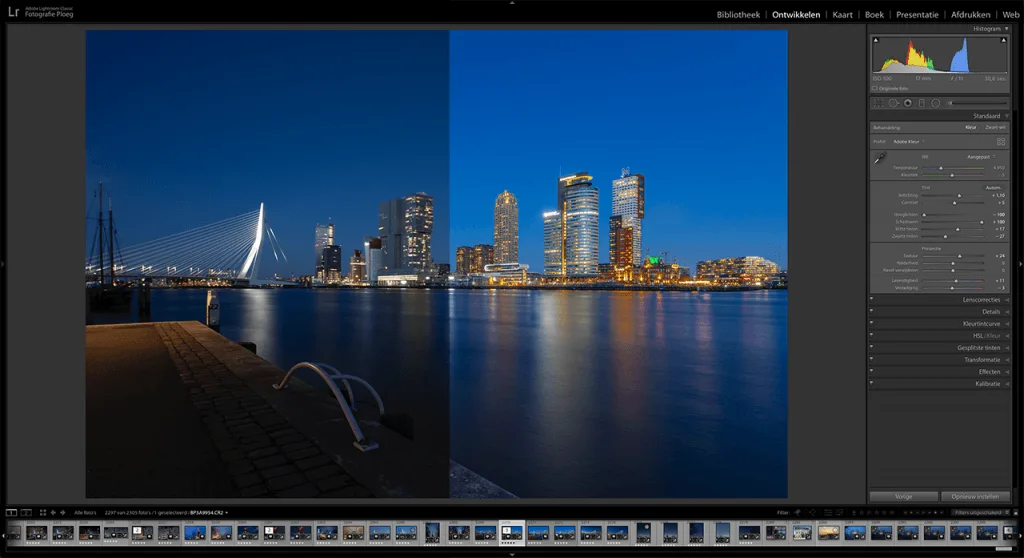Select the Graduated Filter tool icon
Screen dimensions: 1024x558
click(x=921, y=103)
